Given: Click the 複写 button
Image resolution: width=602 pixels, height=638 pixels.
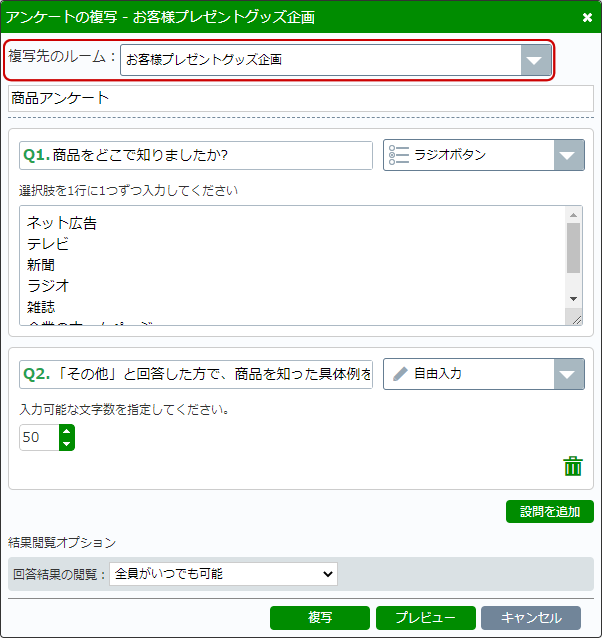Looking at the screenshot, I should [319, 618].
